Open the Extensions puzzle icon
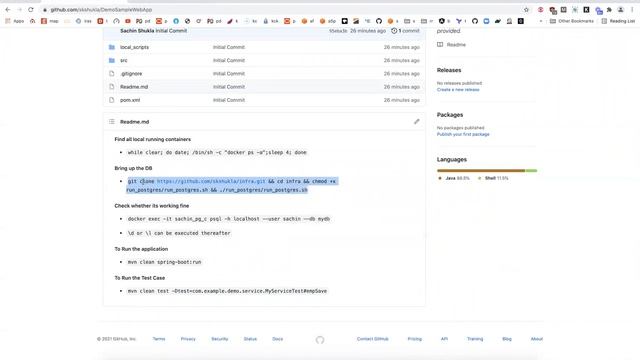Viewport: 640px width, 360px height. pos(609,10)
